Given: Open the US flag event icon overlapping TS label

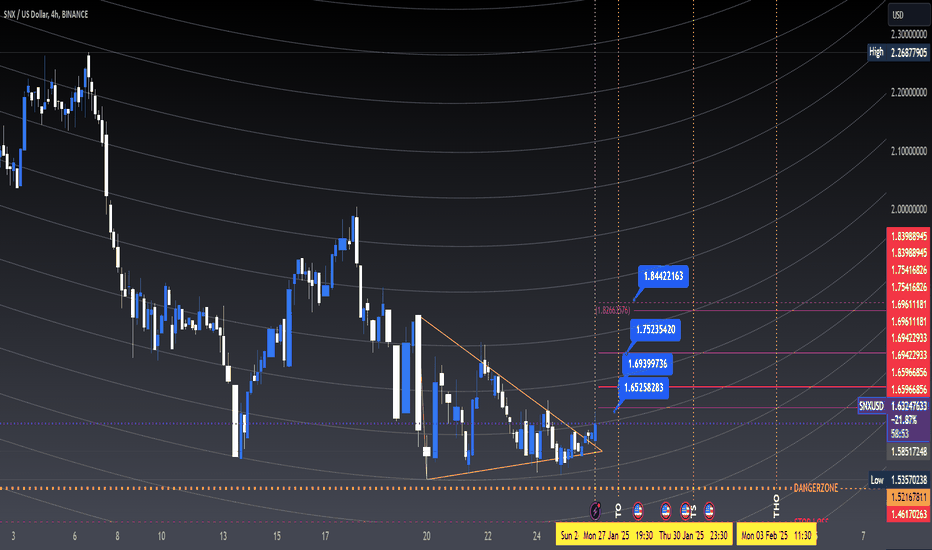Looking at the screenshot, I should [x=685, y=510].
